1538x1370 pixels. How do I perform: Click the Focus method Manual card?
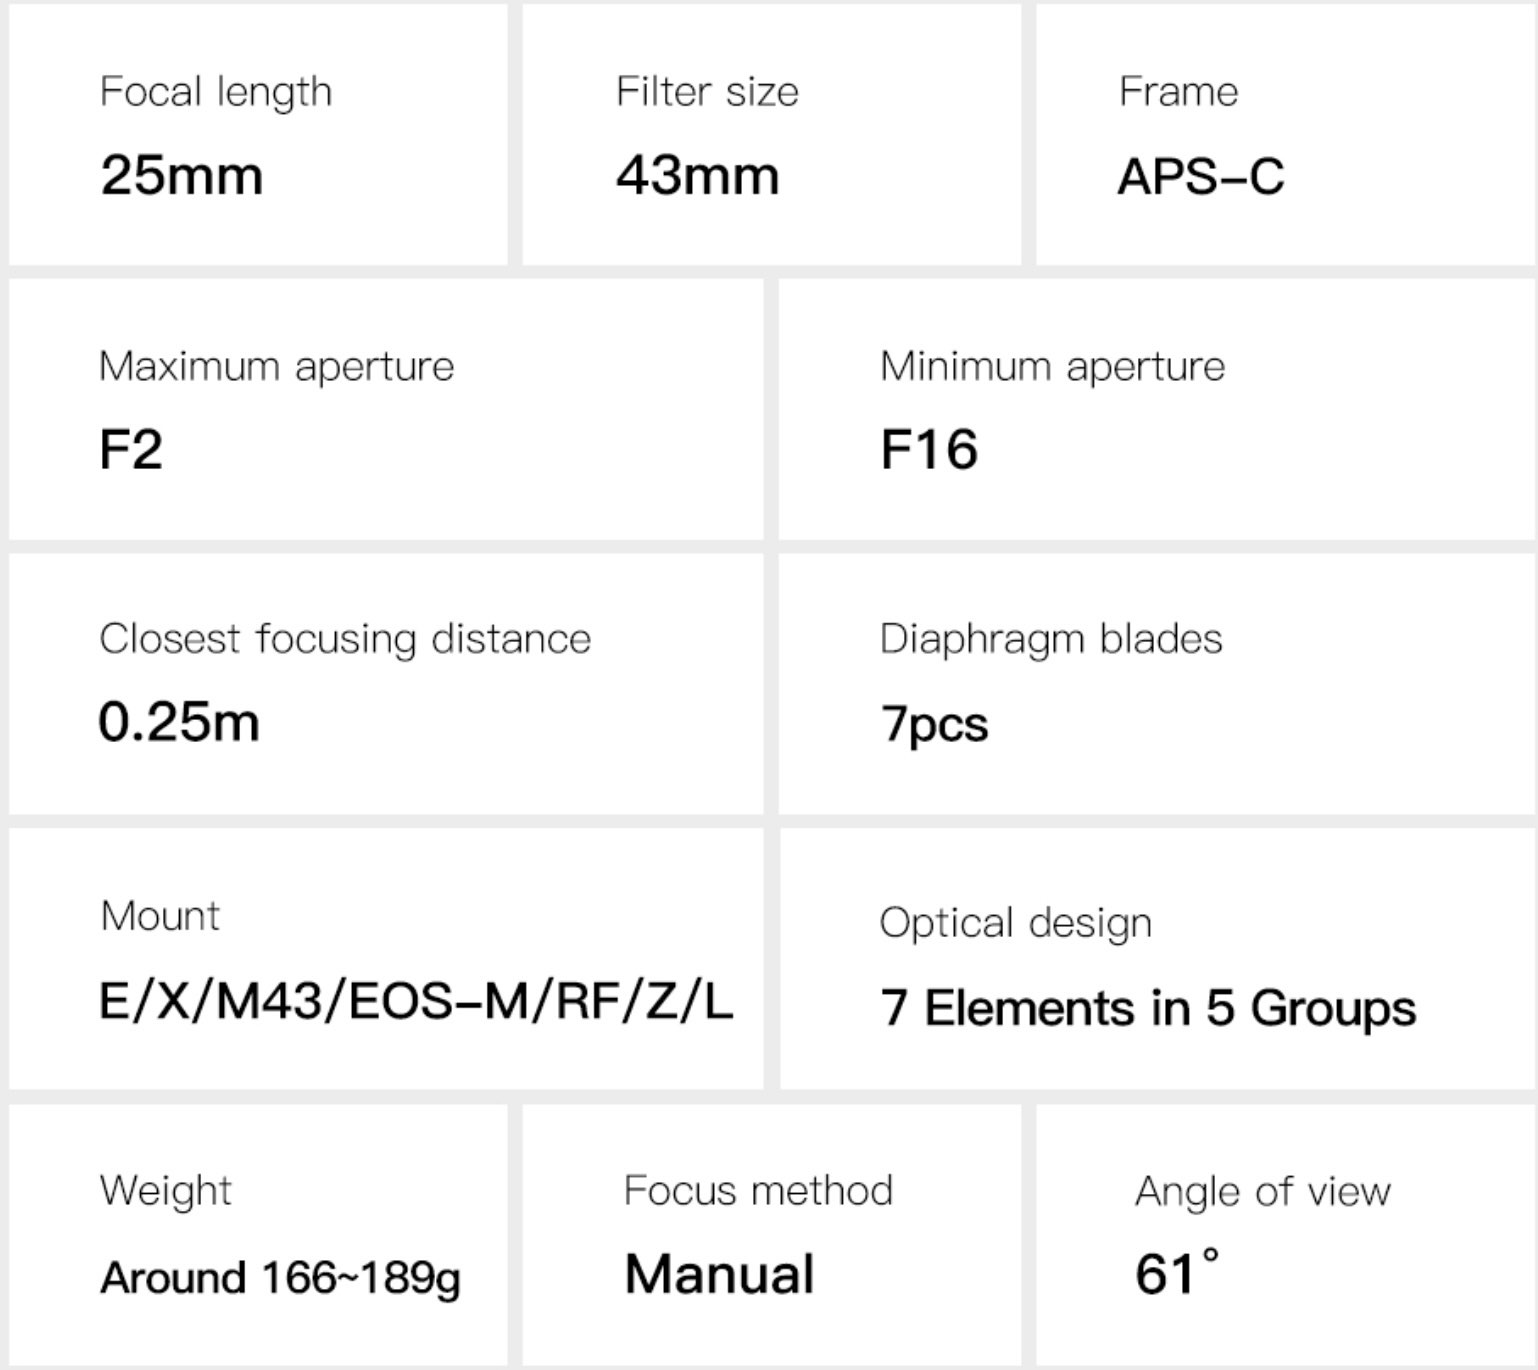coord(771,1235)
